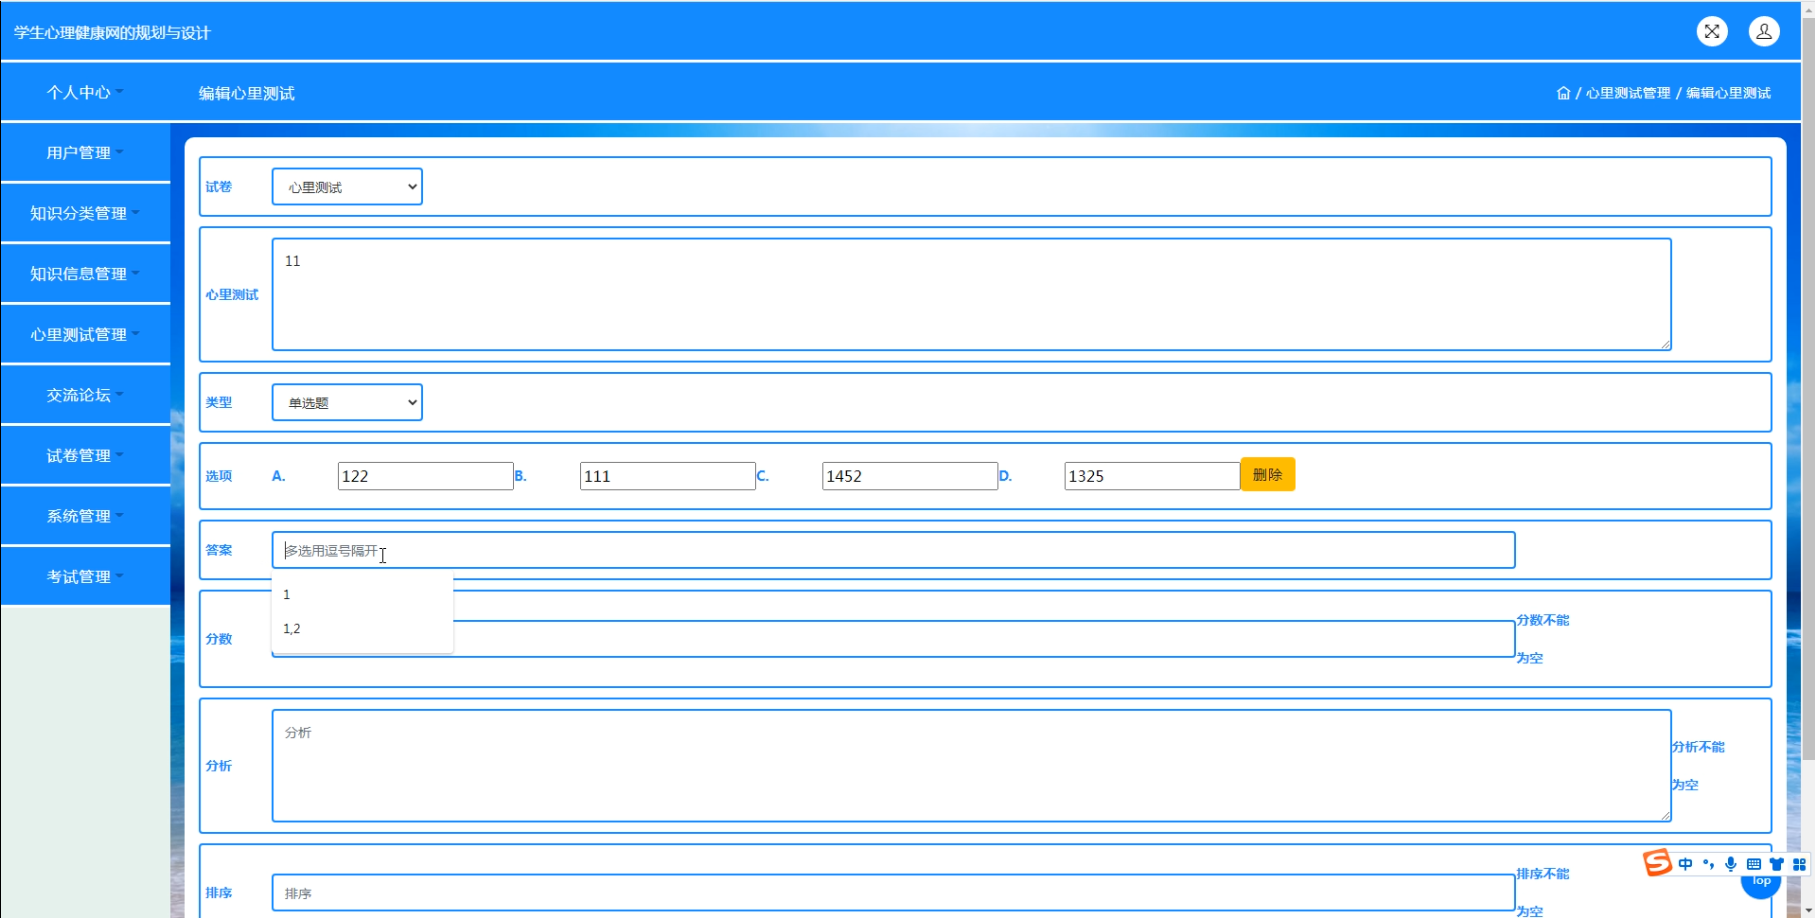Switch Sogou Chinese/English mode (中)
The width and height of the screenshot is (1815, 918).
[x=1686, y=864]
